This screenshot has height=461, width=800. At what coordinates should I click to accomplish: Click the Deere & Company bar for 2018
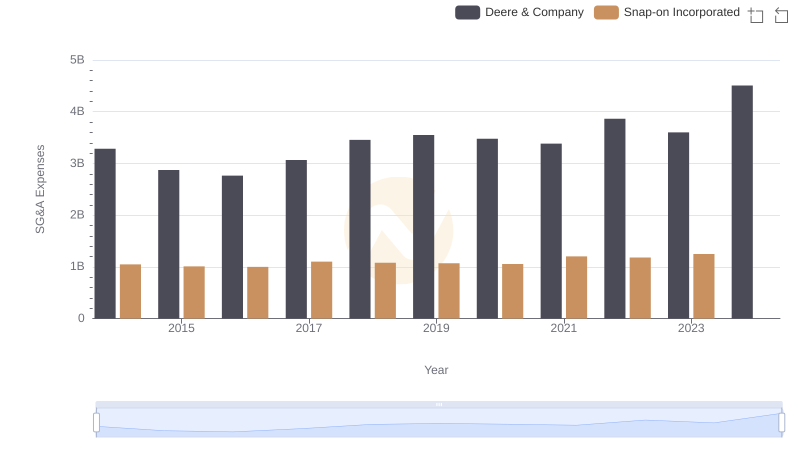coord(360,229)
